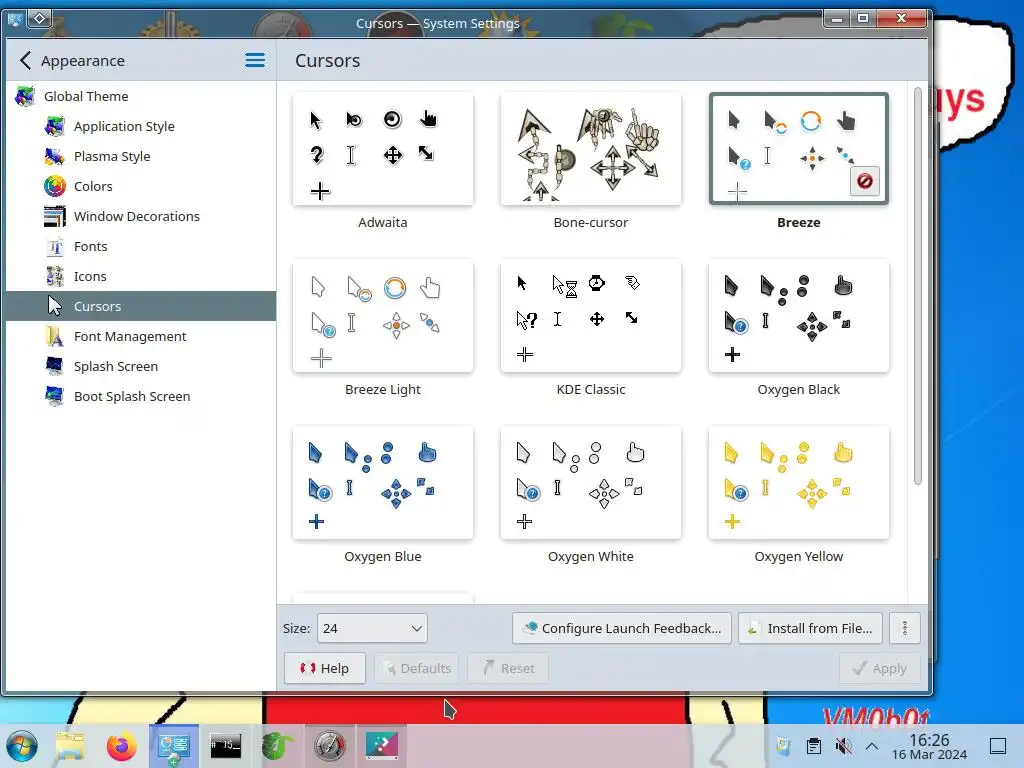Click the Boot Splash Screen sidebar icon

coord(55,396)
